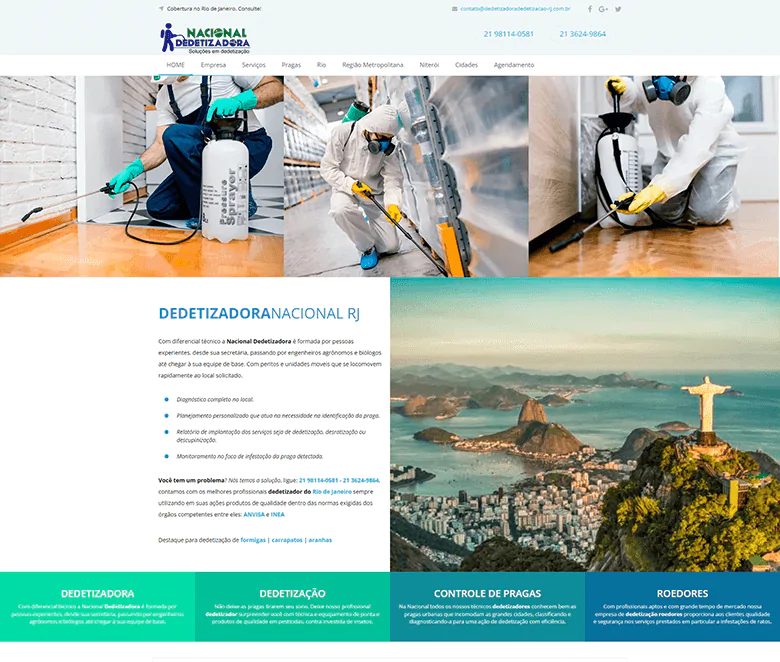
Task: Click the green-gloved sprayer banner image
Action: coord(142,176)
